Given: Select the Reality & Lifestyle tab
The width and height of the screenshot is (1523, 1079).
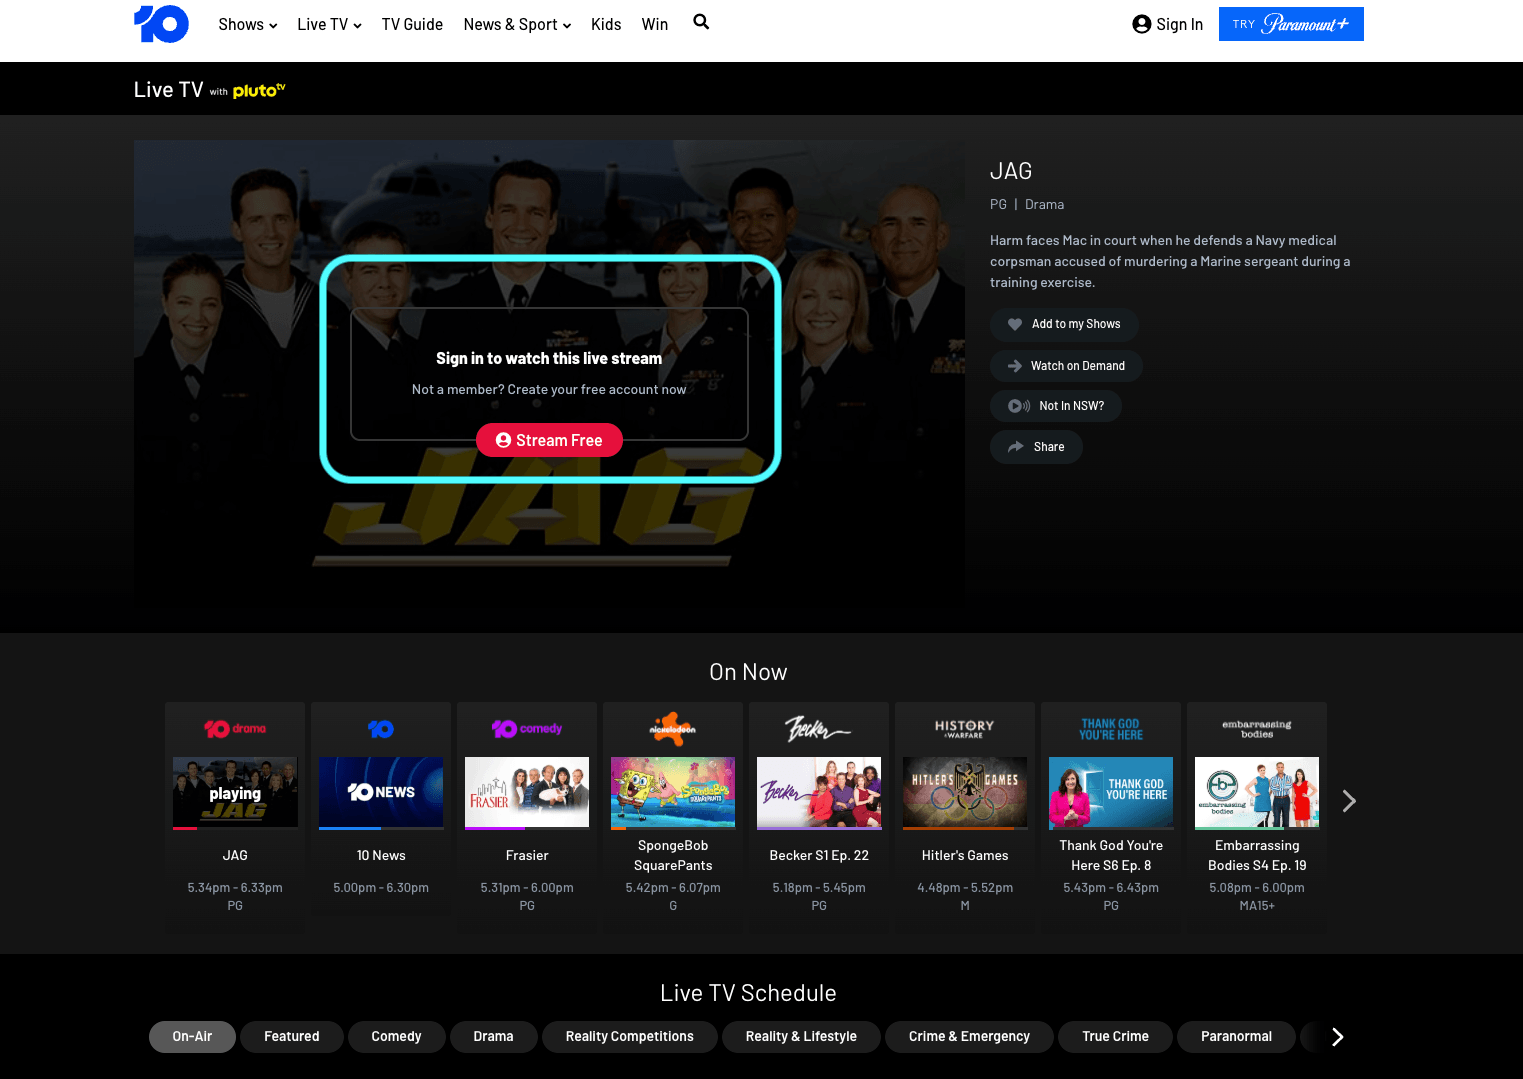Looking at the screenshot, I should 801,1037.
